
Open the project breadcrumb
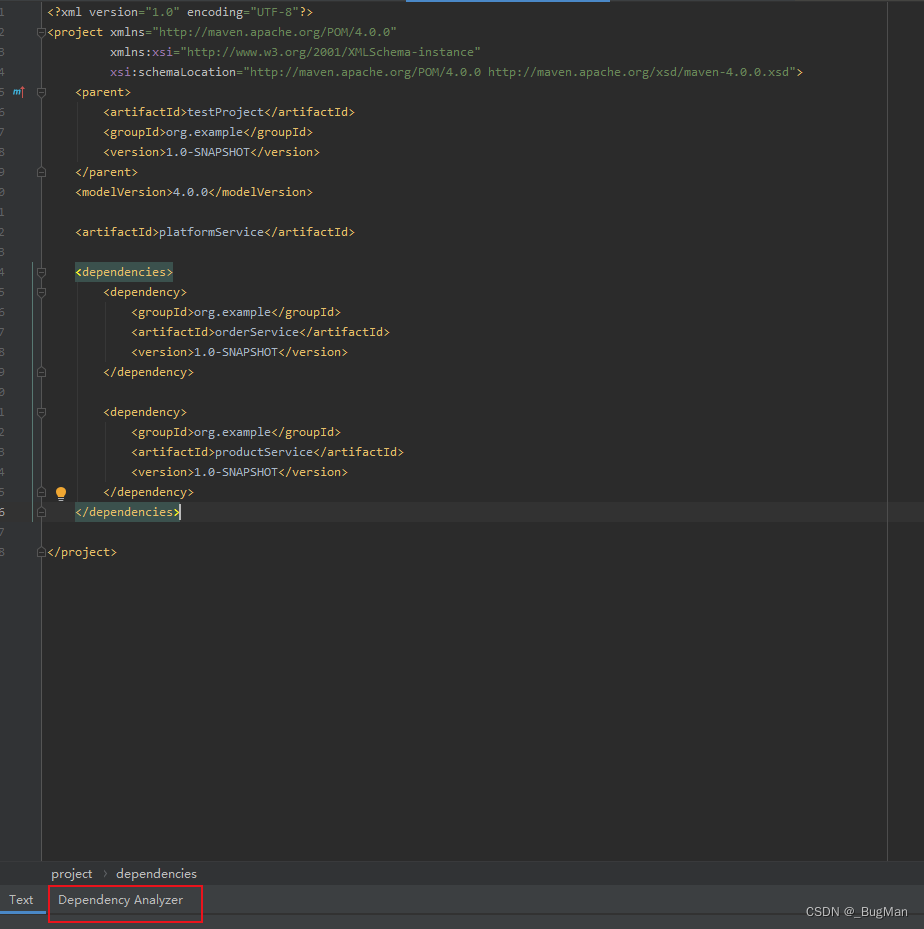click(72, 874)
